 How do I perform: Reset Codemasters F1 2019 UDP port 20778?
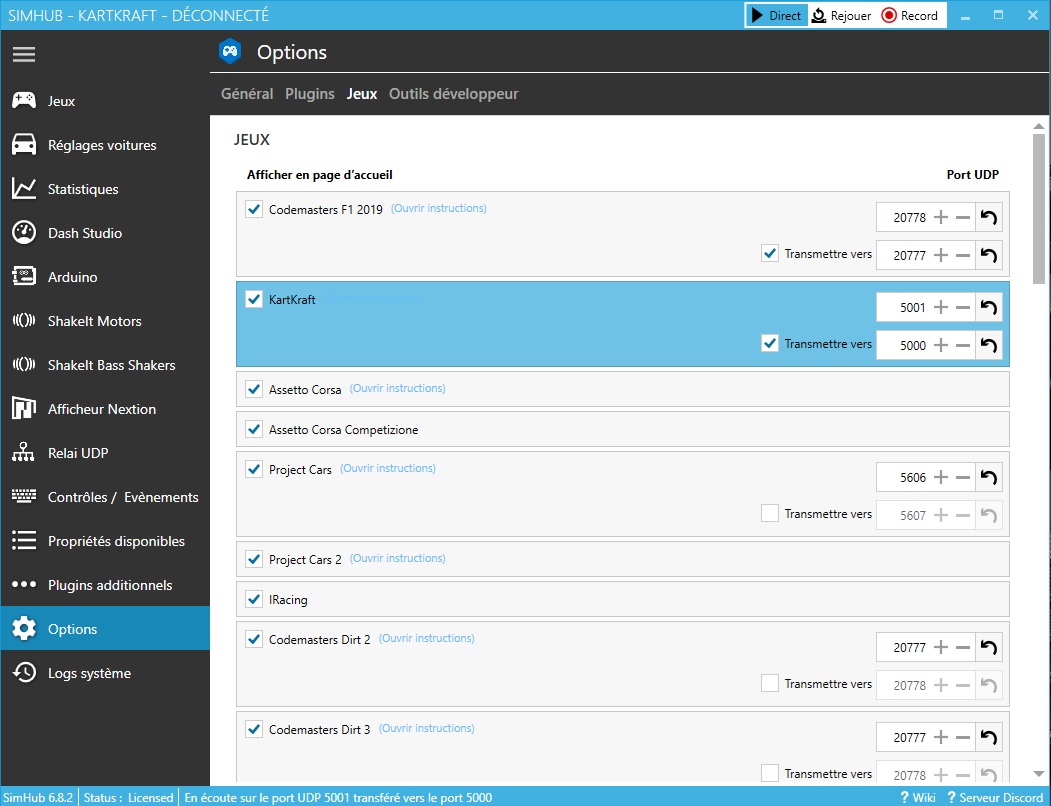989,217
